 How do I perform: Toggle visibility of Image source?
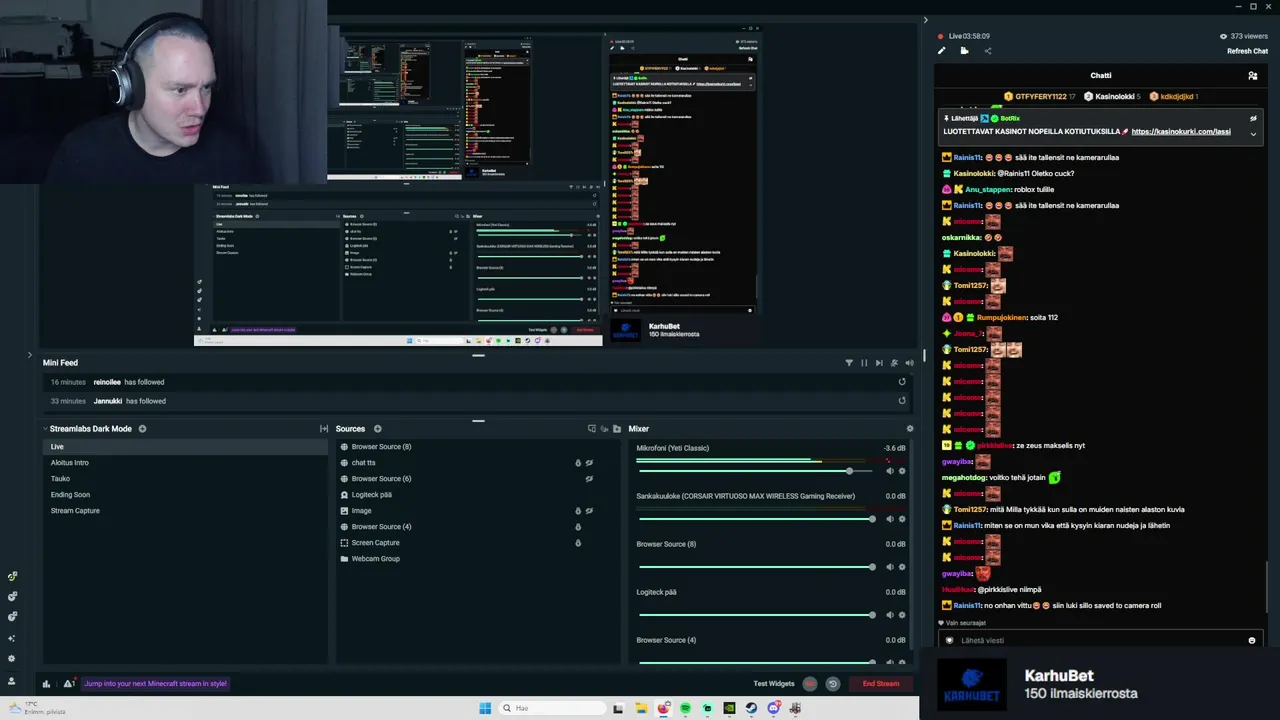point(589,511)
